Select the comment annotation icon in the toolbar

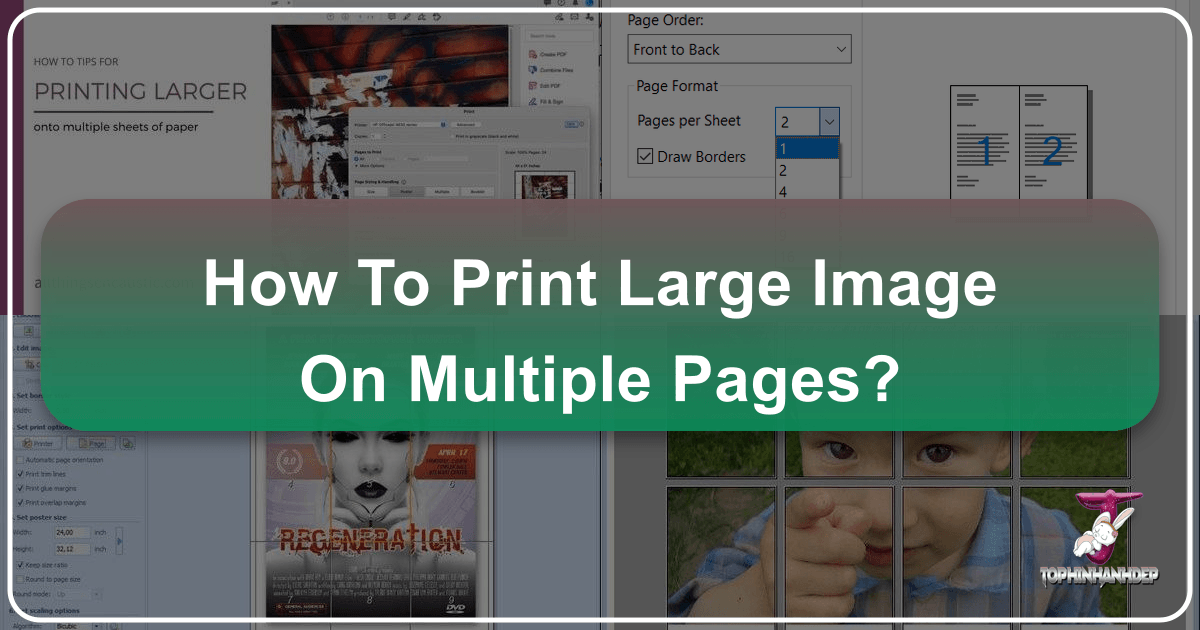[392, 17]
